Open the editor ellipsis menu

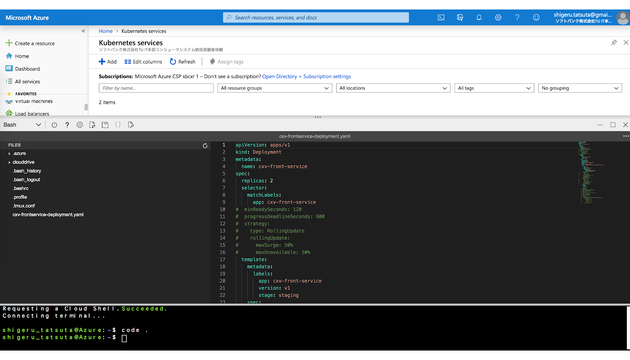coord(626,136)
